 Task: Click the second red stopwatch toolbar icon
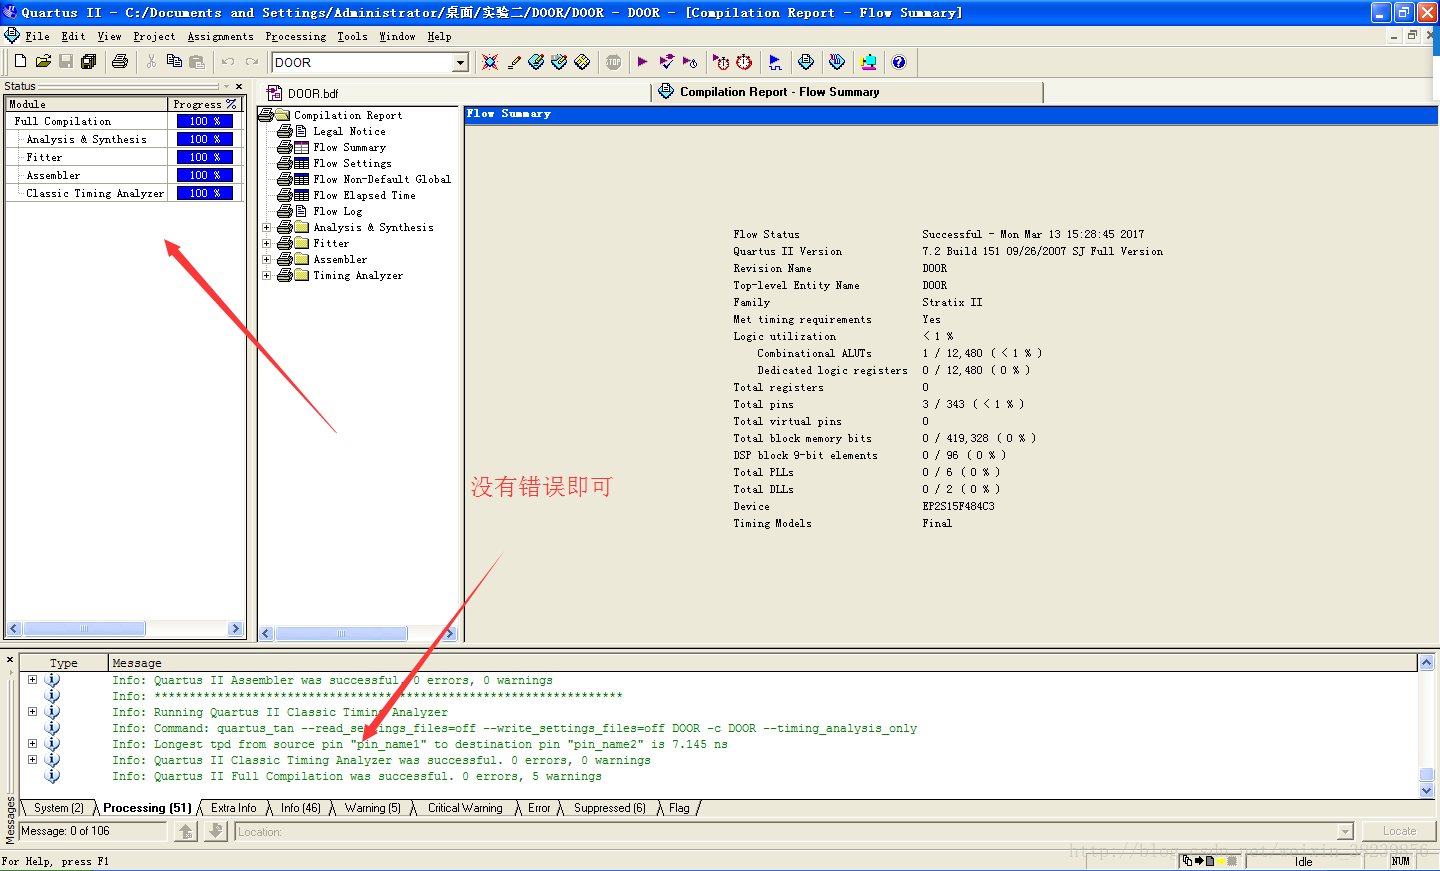[x=744, y=62]
